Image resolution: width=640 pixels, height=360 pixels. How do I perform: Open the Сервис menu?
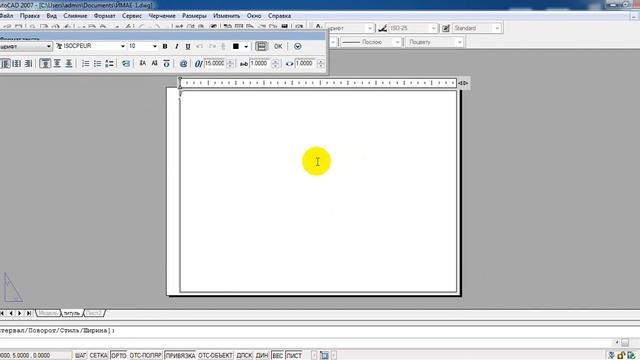tap(132, 16)
